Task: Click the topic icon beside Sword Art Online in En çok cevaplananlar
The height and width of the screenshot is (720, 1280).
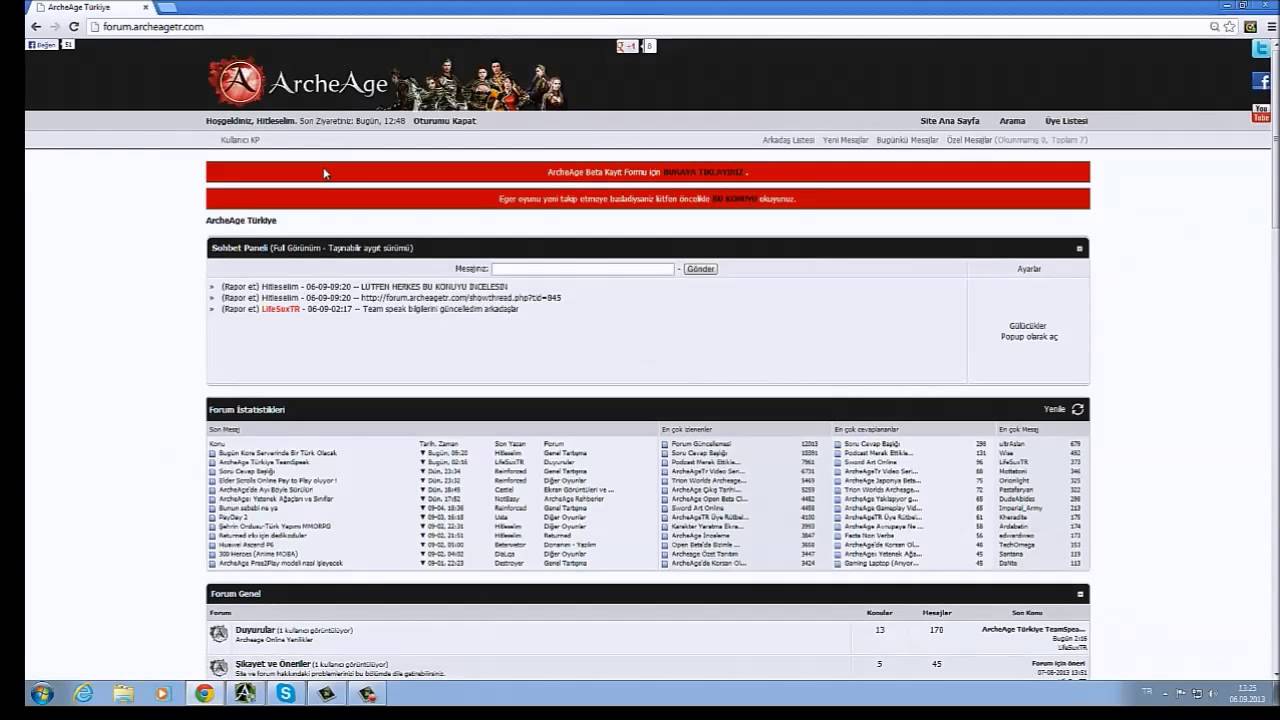Action: click(838, 462)
